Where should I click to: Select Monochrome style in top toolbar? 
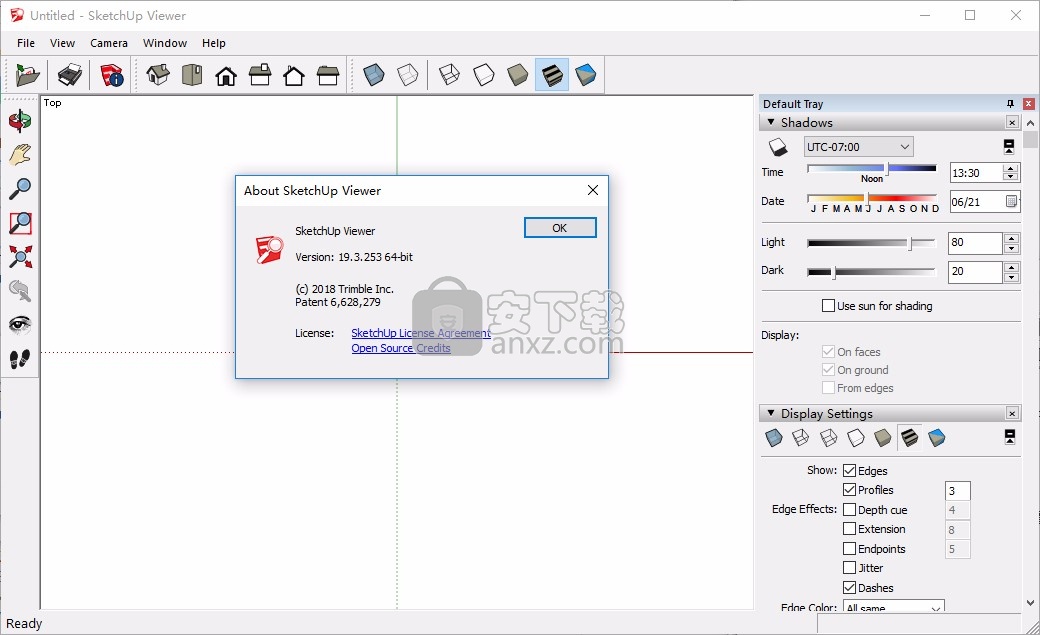pyautogui.click(x=586, y=75)
